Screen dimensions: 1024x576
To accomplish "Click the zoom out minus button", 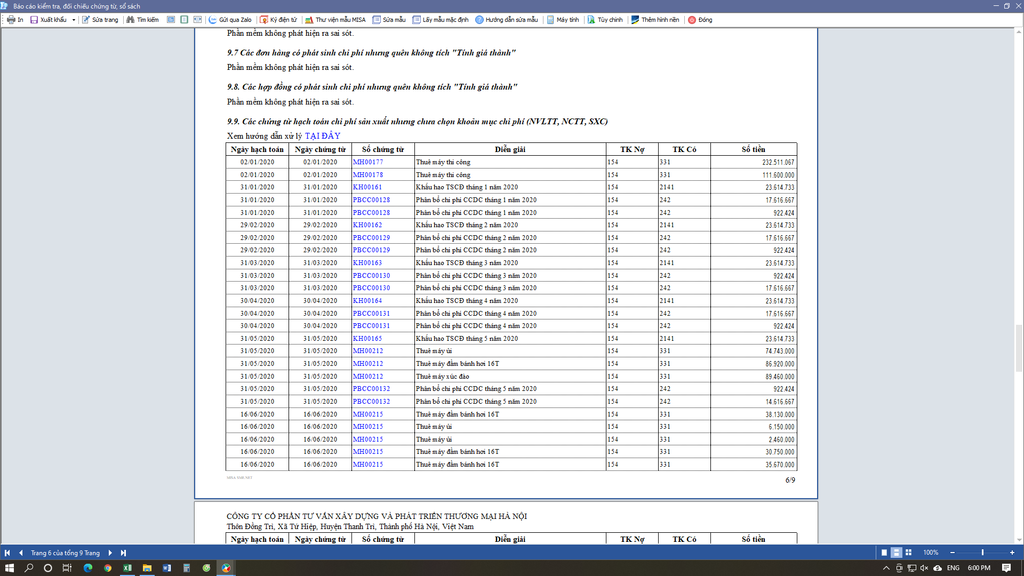I will tap(952, 552).
